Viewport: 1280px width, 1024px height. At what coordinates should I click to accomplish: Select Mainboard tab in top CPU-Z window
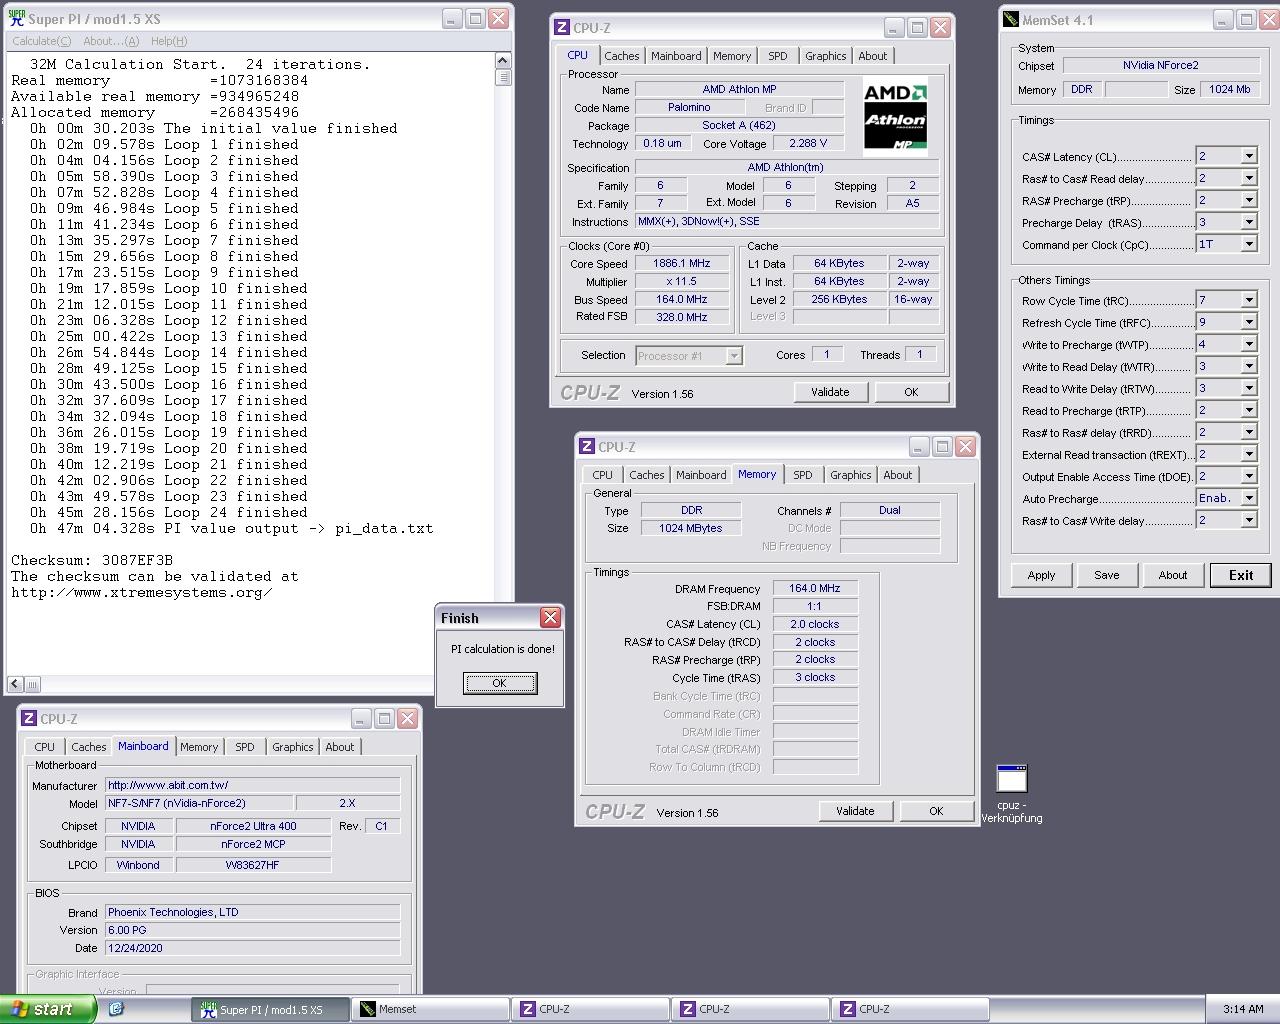(x=676, y=56)
